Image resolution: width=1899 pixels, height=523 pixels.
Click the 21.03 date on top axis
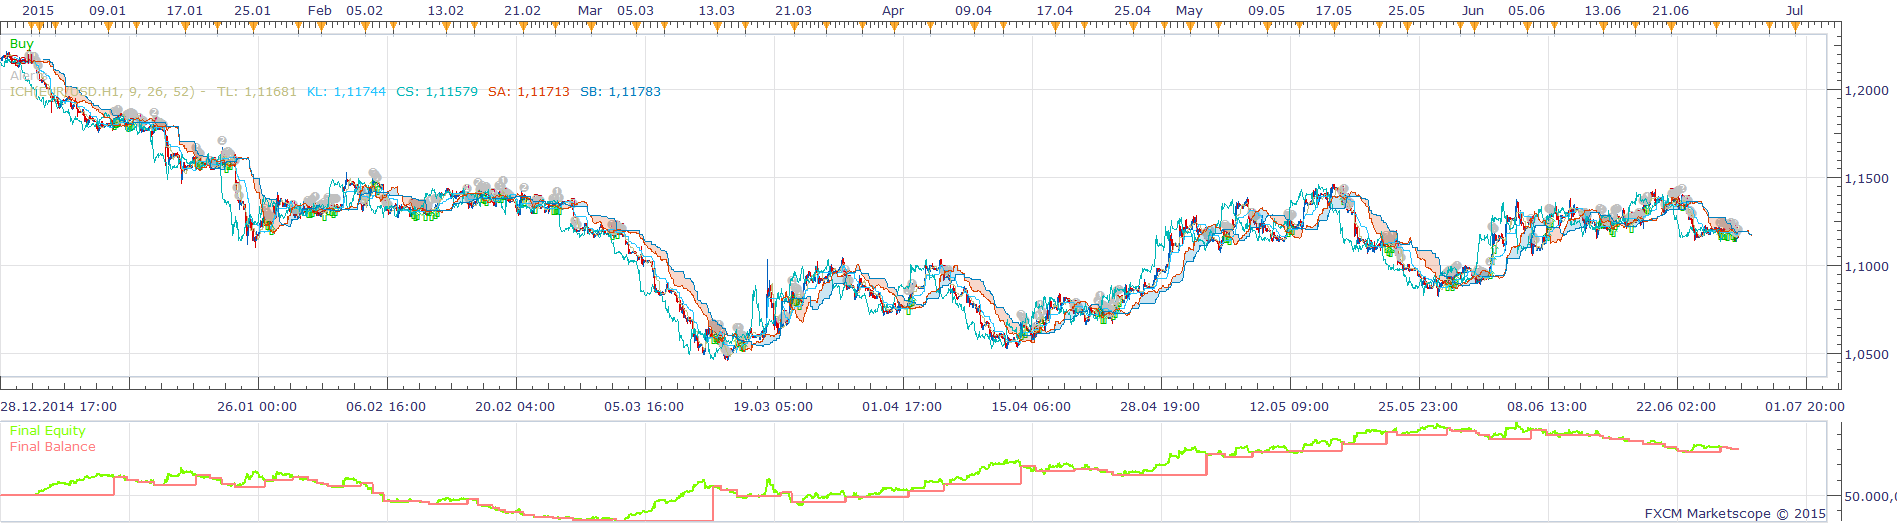click(794, 11)
